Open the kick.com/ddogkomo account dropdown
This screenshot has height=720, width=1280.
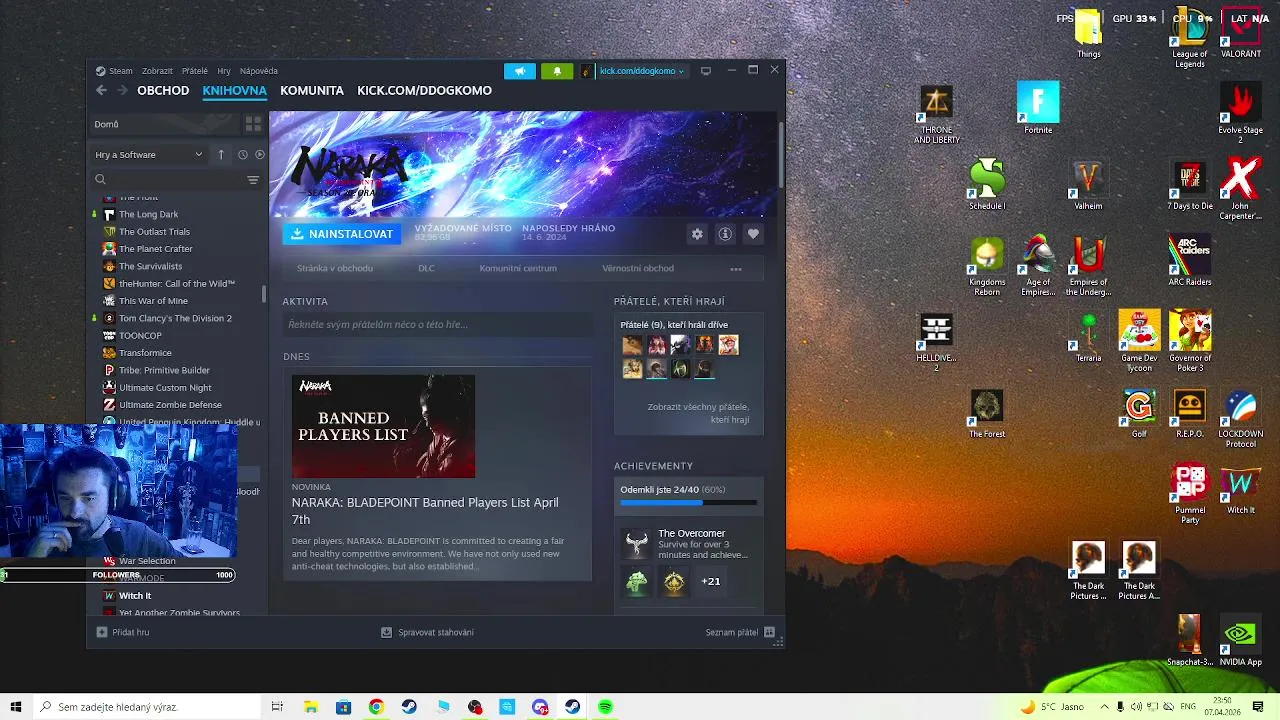click(641, 71)
